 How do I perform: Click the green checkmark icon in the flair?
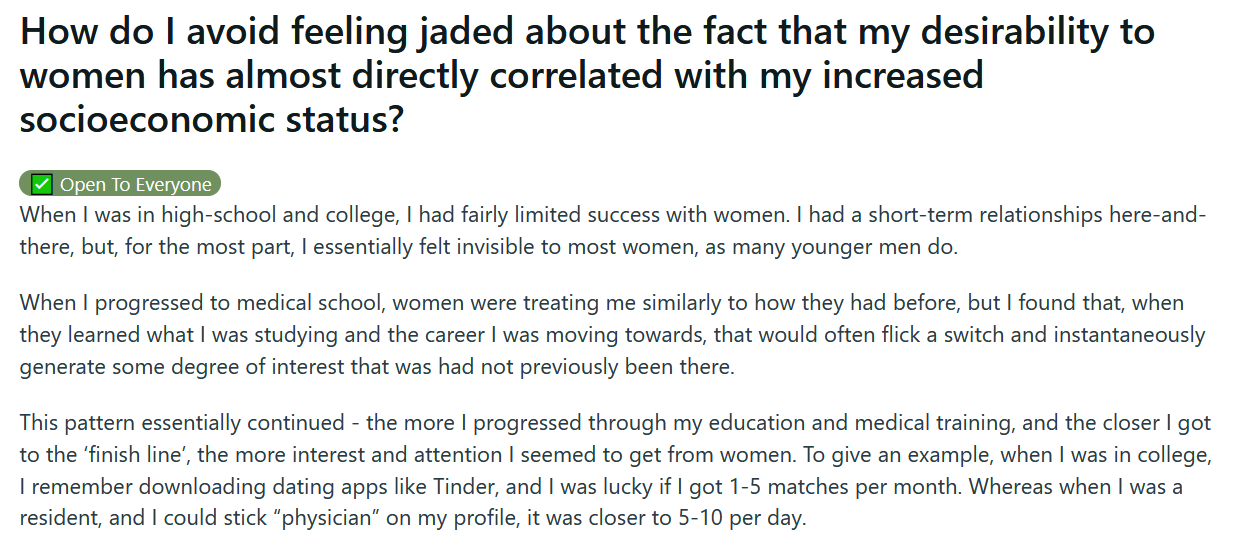[41, 184]
